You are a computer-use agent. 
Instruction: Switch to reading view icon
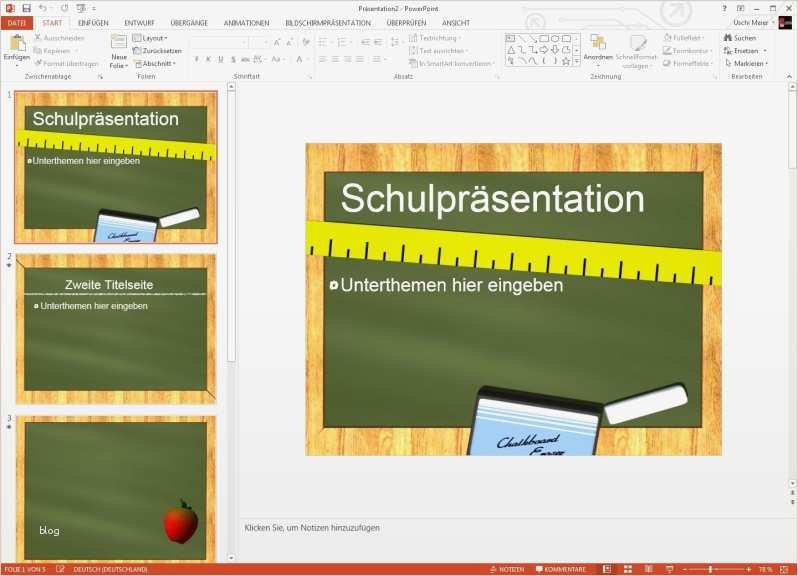(x=648, y=569)
